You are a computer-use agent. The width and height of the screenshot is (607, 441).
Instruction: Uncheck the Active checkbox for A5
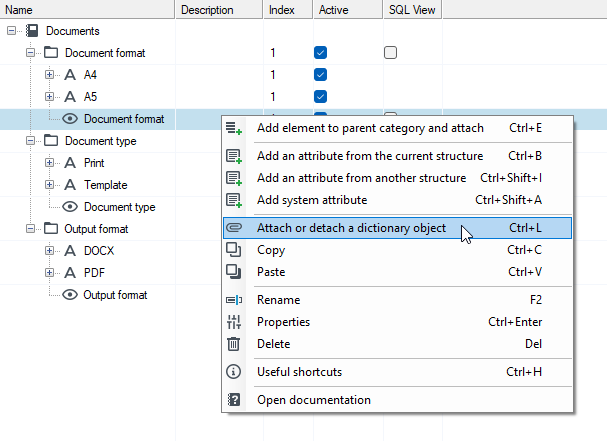click(x=321, y=97)
